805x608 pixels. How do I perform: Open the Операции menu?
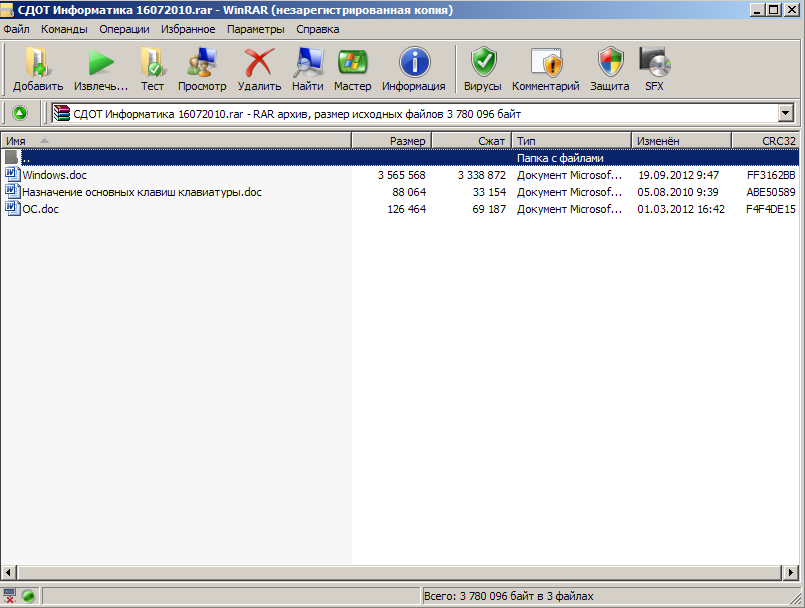tap(124, 29)
